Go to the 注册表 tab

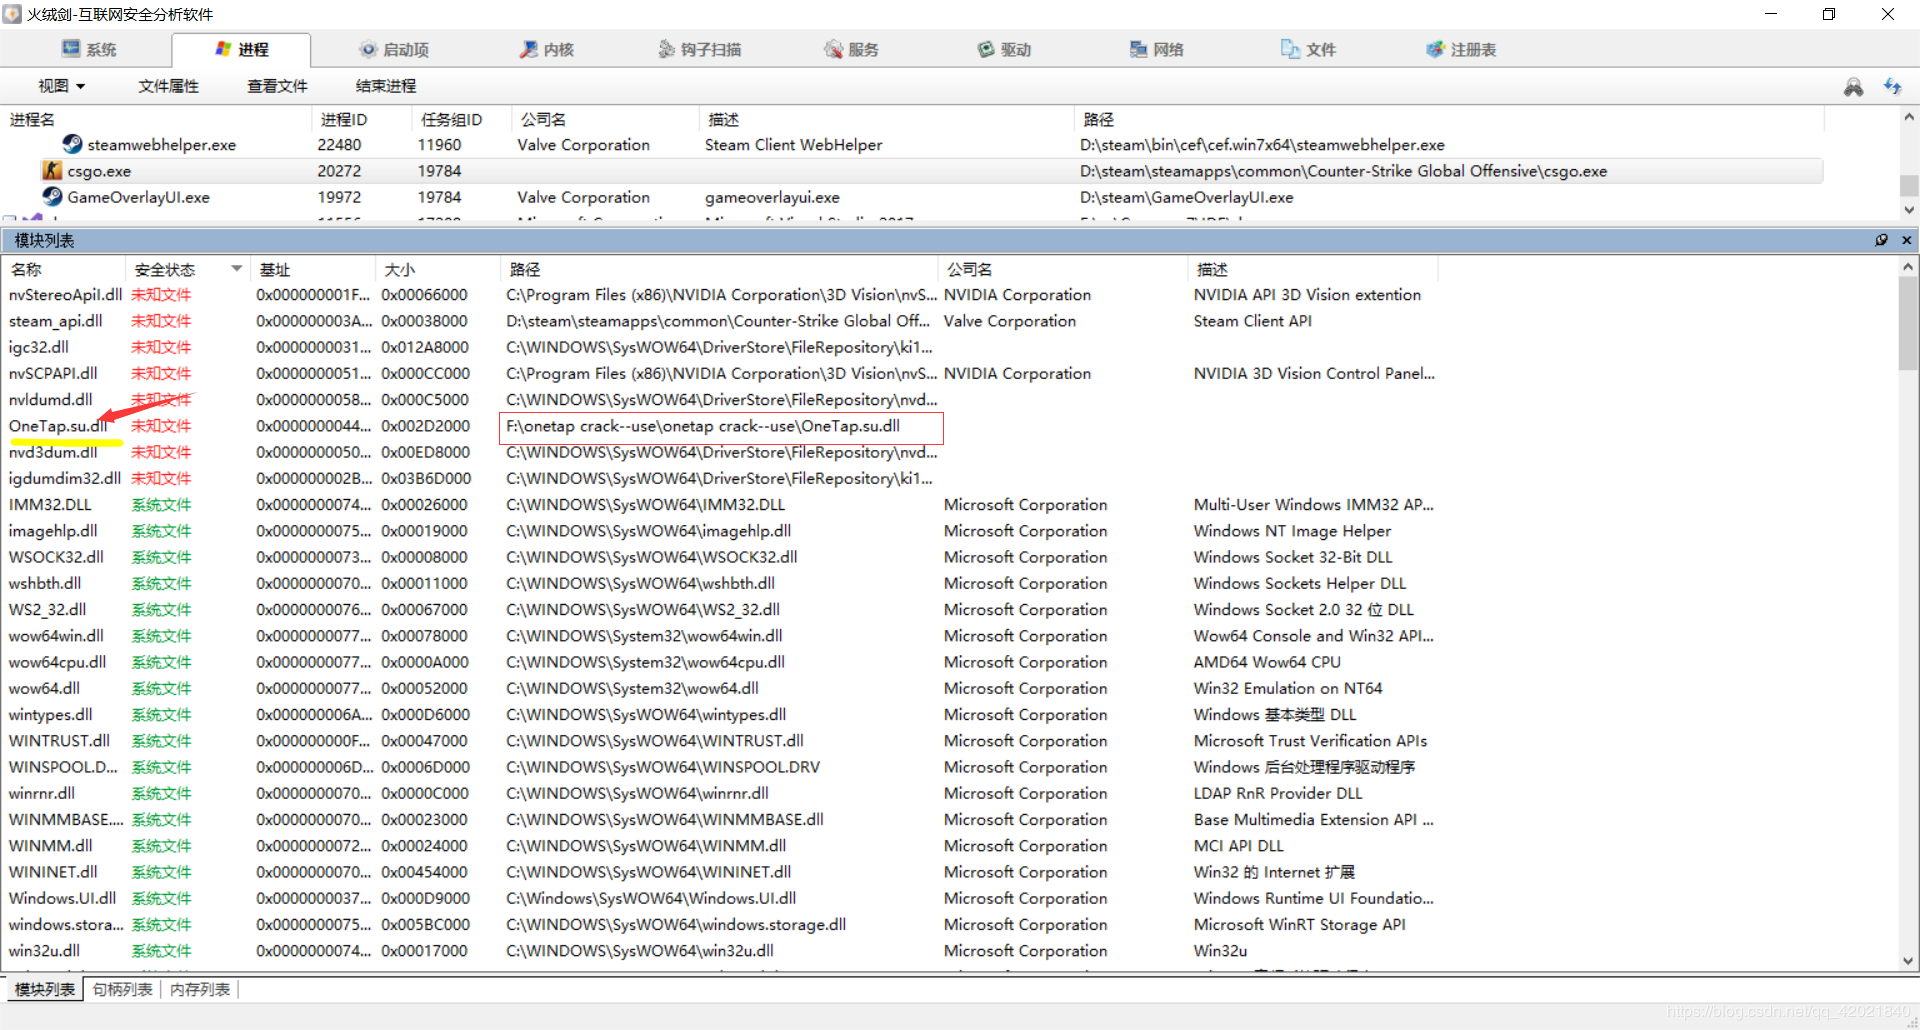pos(1461,50)
